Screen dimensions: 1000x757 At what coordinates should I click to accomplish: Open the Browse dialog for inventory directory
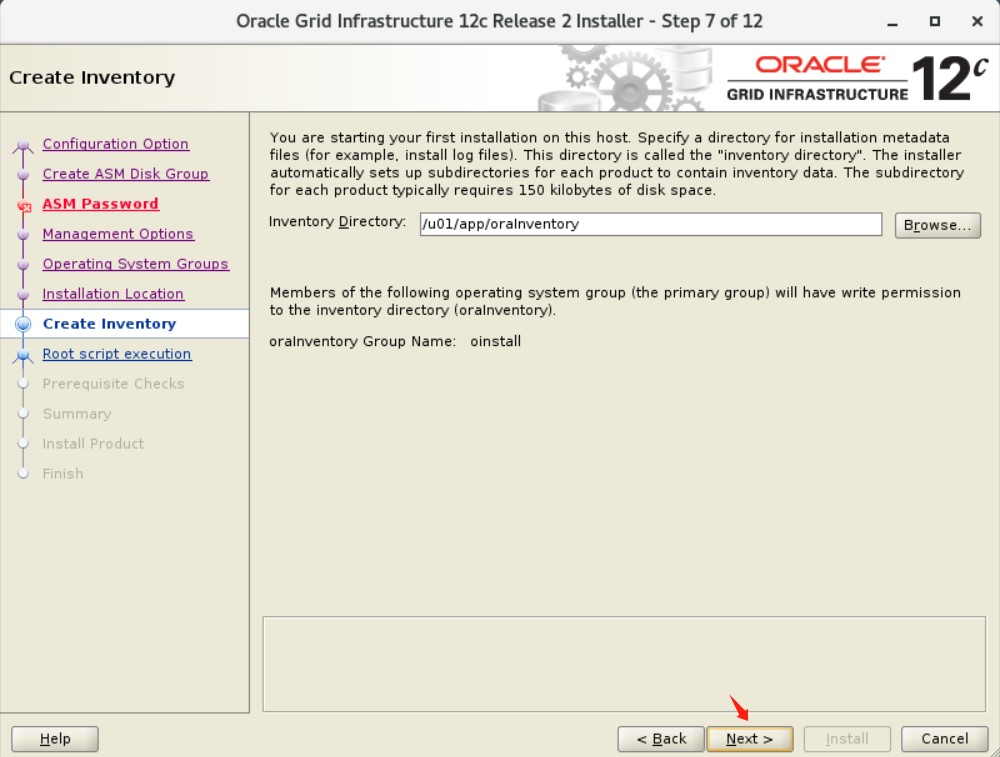click(x=937, y=225)
